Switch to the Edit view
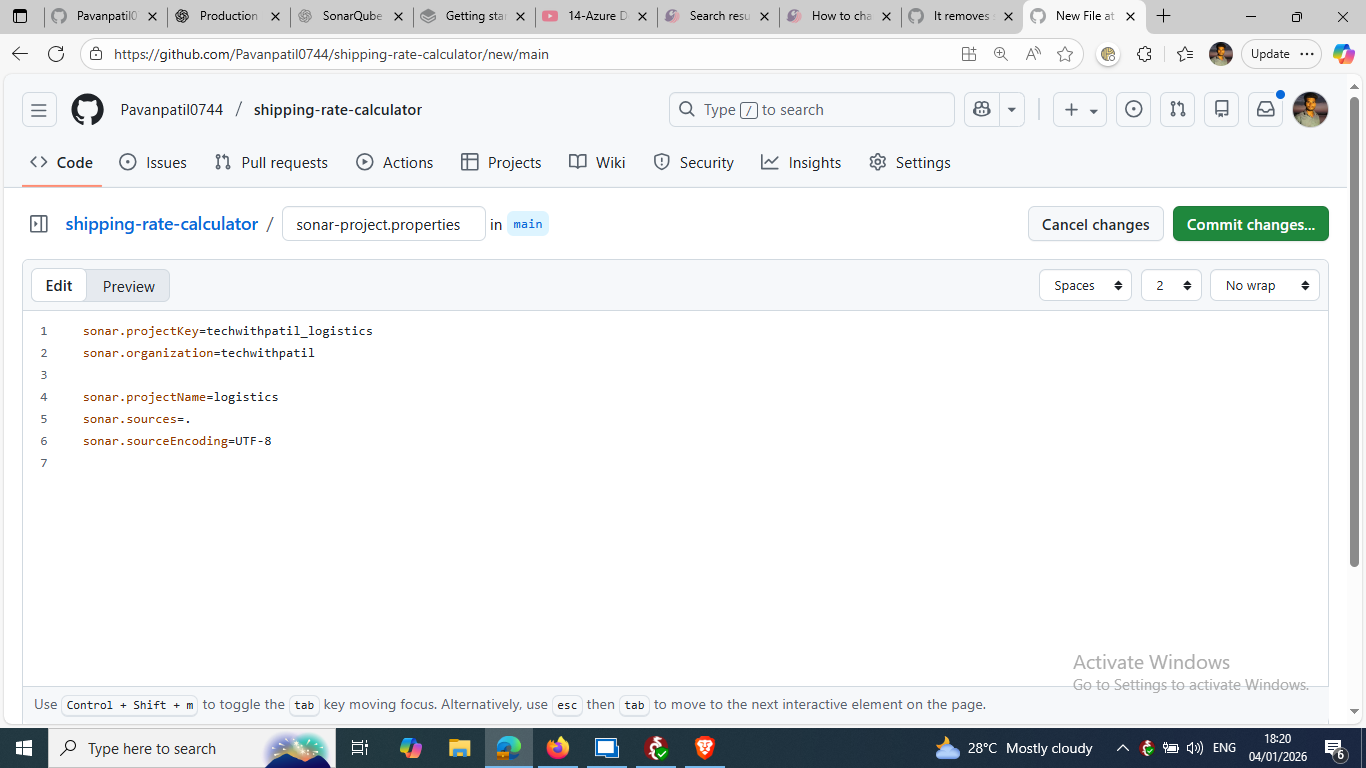The image size is (1366, 768). (59, 286)
